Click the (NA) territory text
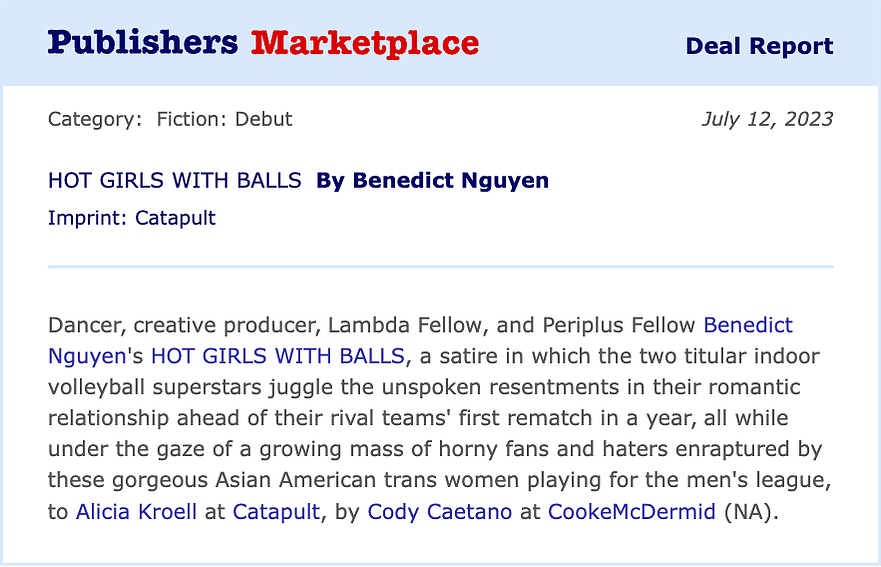This screenshot has height=567, width=881. [748, 512]
